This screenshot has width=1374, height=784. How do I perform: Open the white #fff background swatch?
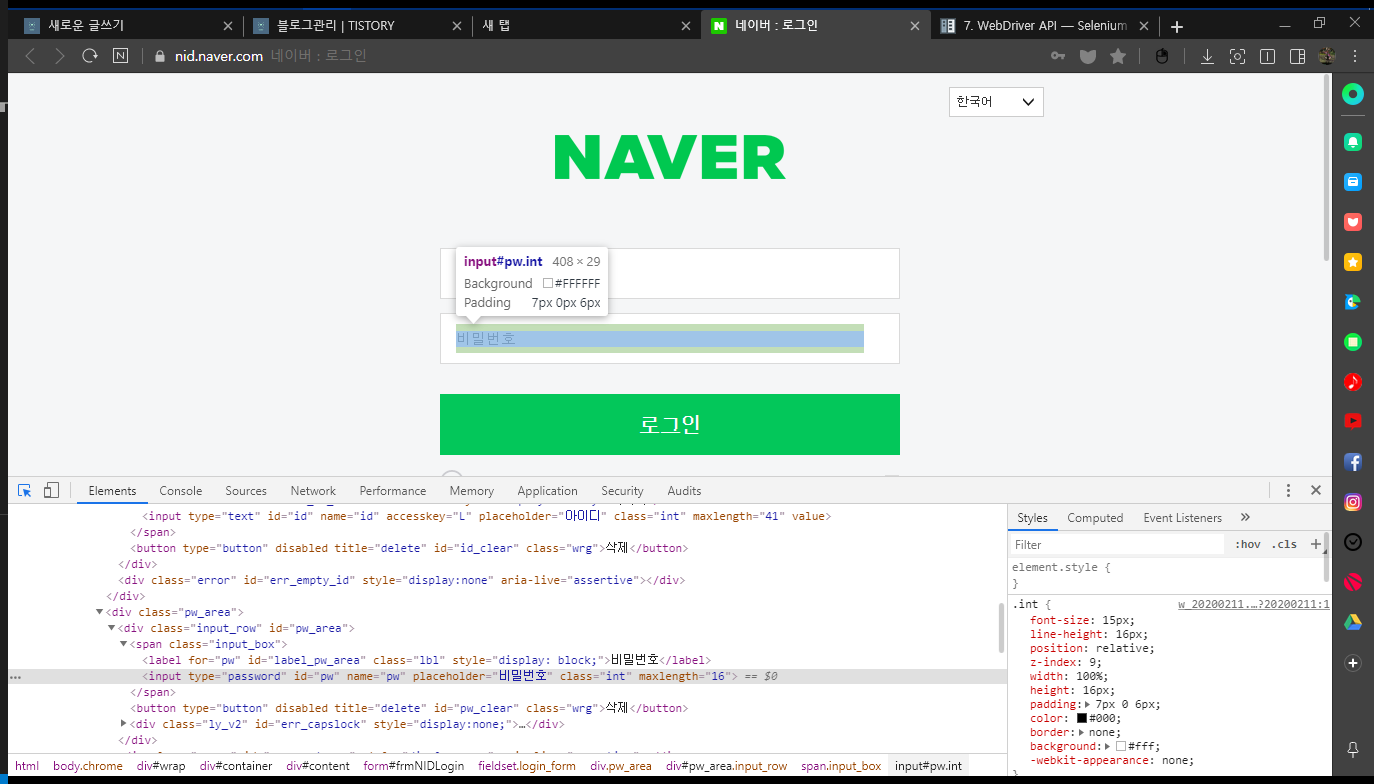tap(1121, 746)
